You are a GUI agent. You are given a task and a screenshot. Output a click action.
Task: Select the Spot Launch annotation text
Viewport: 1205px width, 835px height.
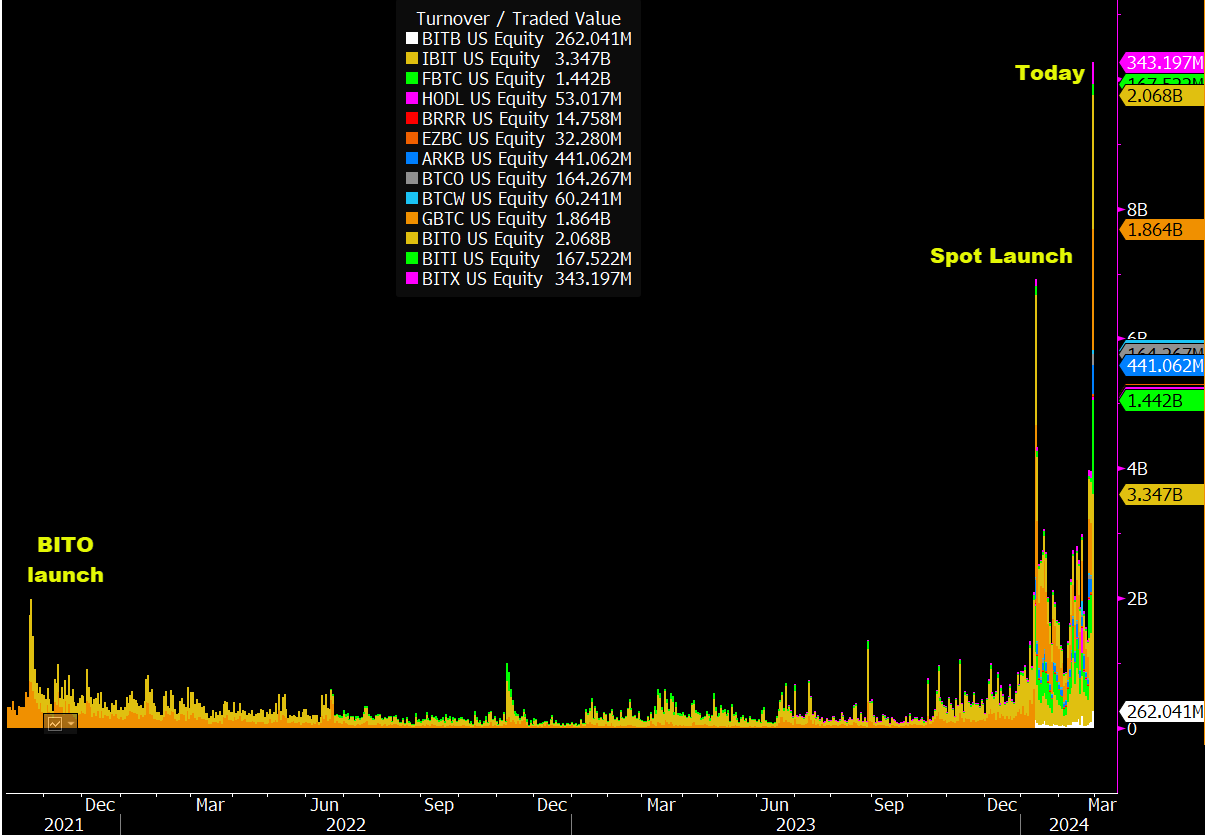click(1001, 256)
